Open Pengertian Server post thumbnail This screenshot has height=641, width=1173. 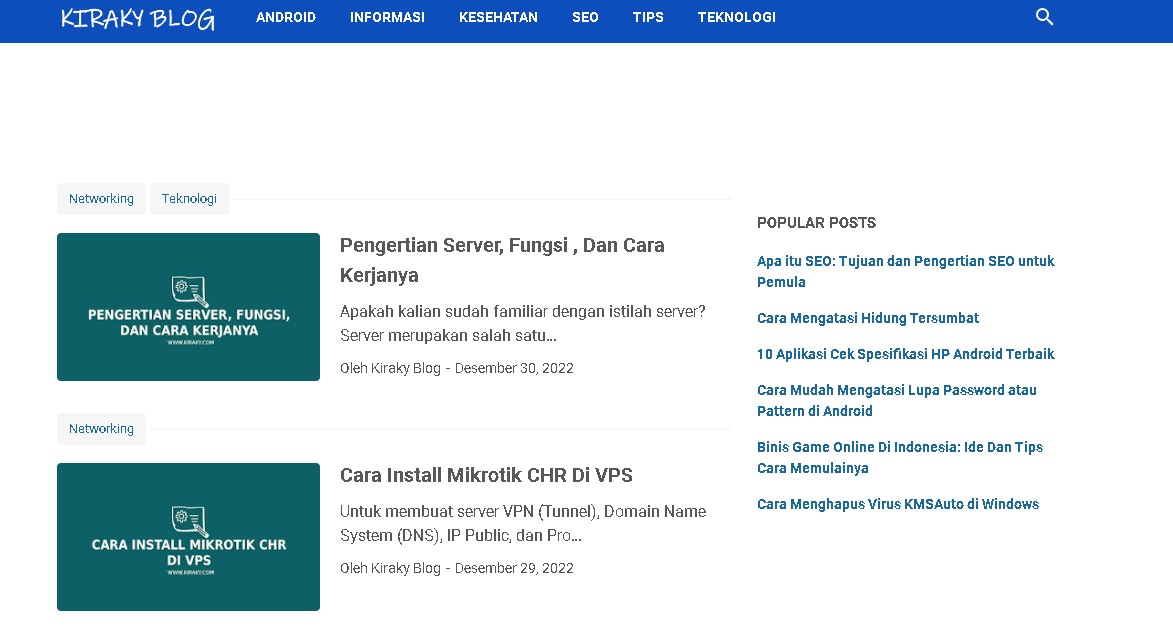click(x=188, y=307)
